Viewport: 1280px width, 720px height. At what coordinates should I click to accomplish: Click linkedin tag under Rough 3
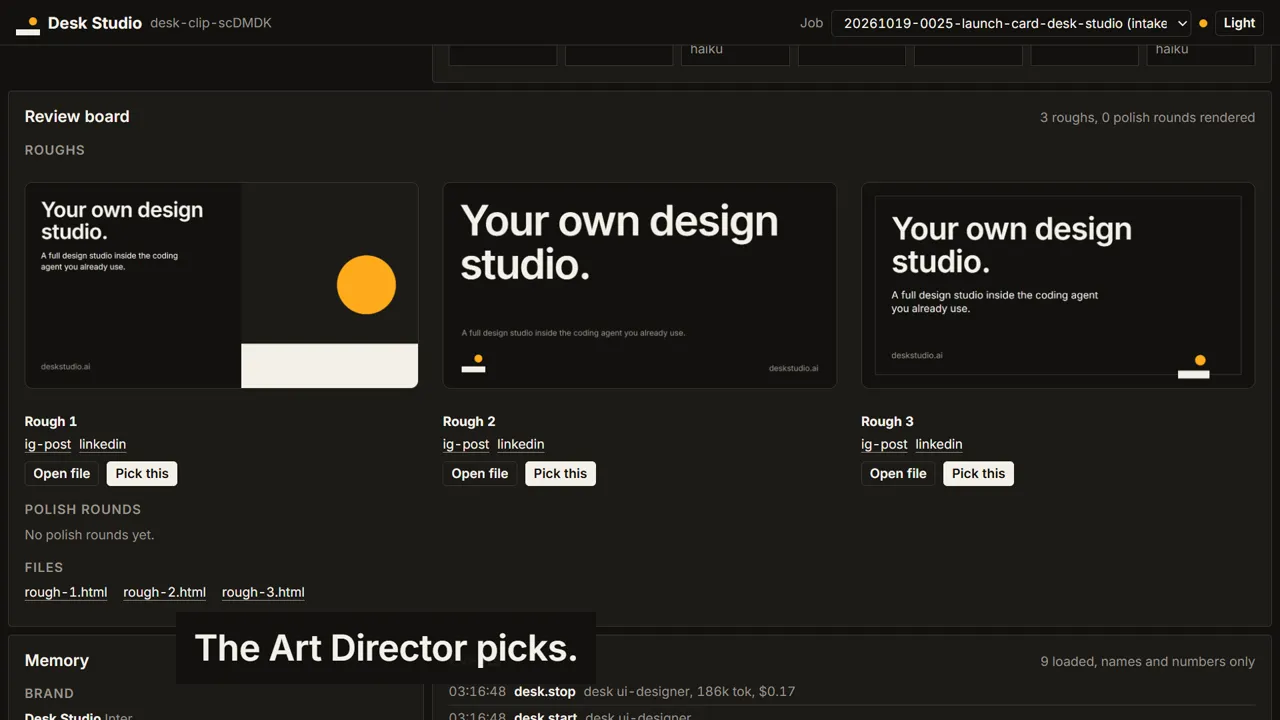click(x=939, y=444)
